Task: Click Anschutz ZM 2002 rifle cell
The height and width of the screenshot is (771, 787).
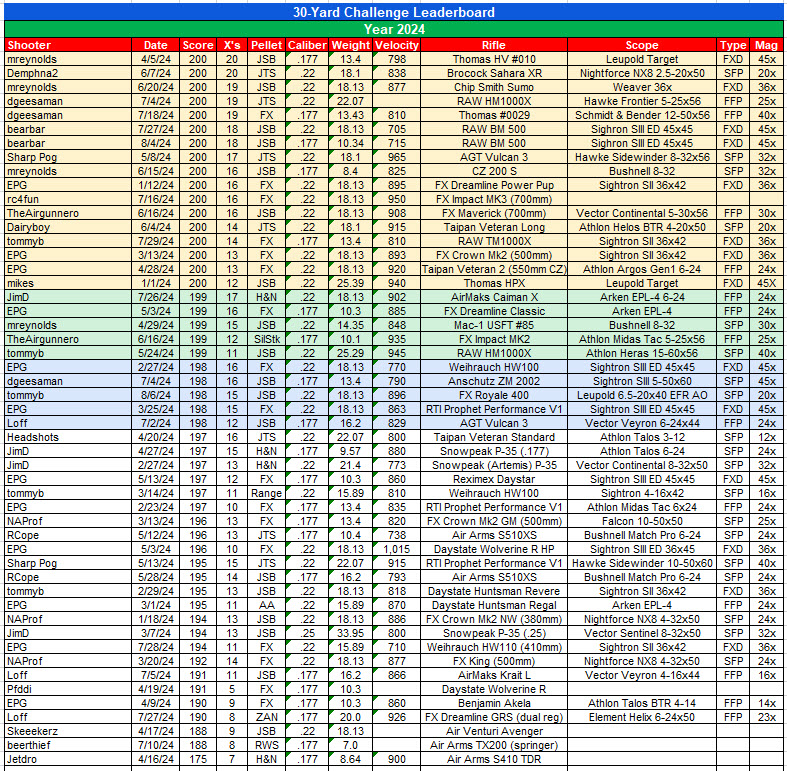Action: tap(494, 381)
